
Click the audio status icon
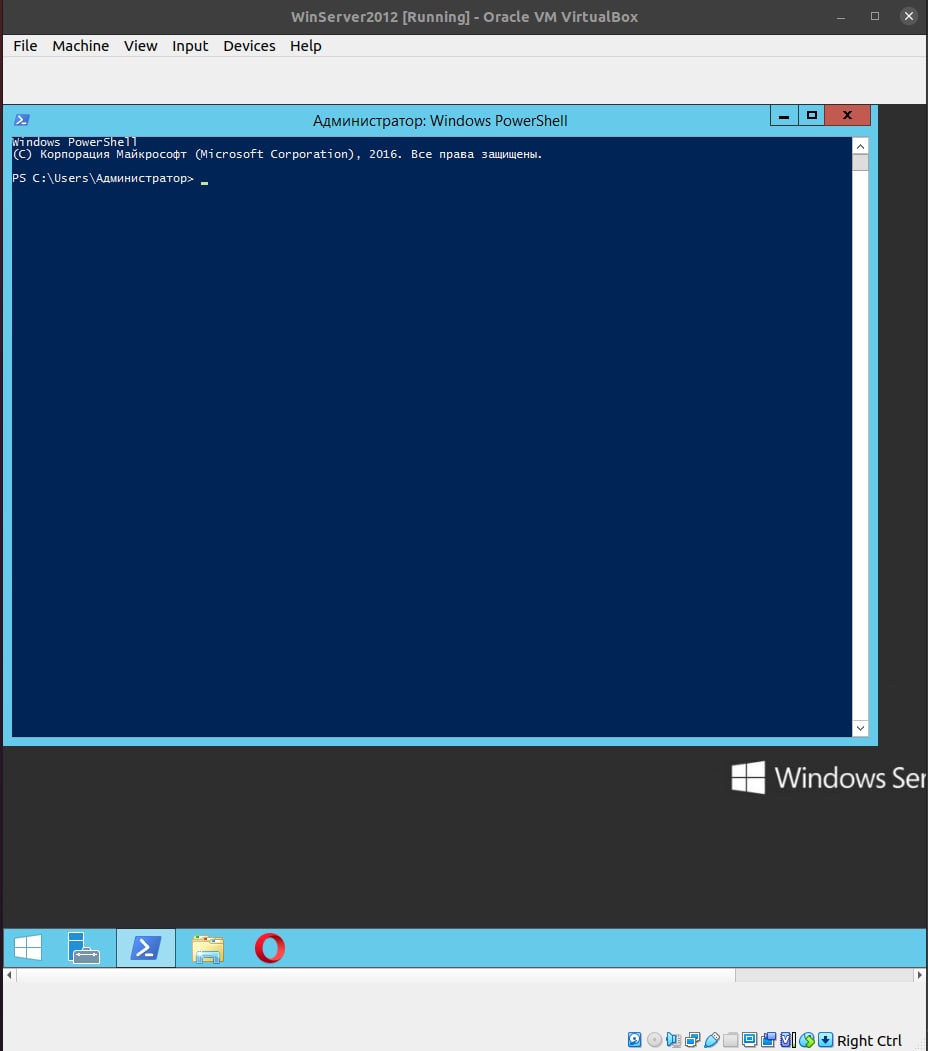[673, 1040]
